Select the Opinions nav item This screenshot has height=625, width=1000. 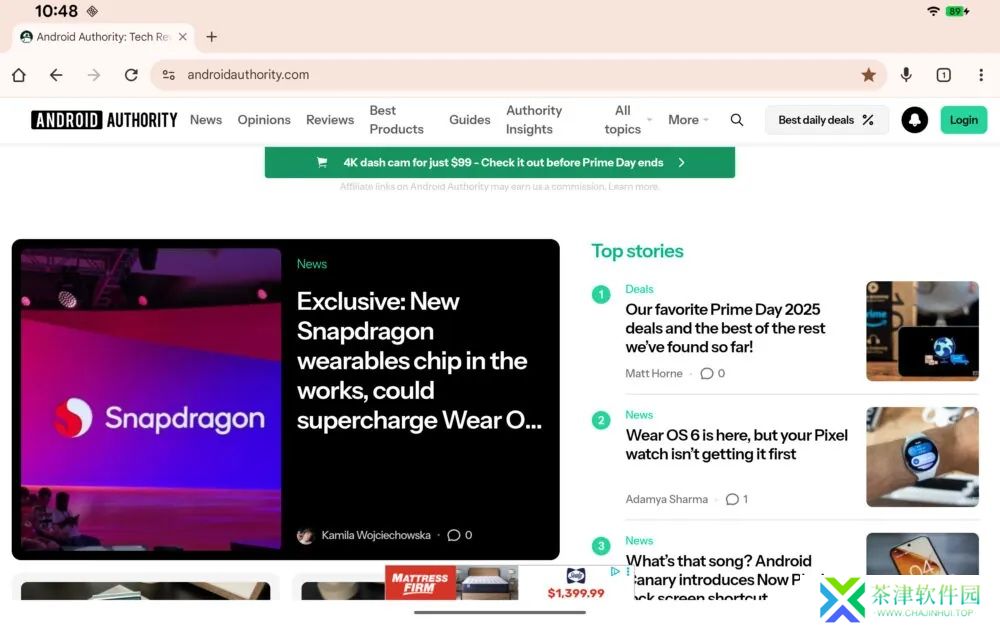(x=264, y=120)
